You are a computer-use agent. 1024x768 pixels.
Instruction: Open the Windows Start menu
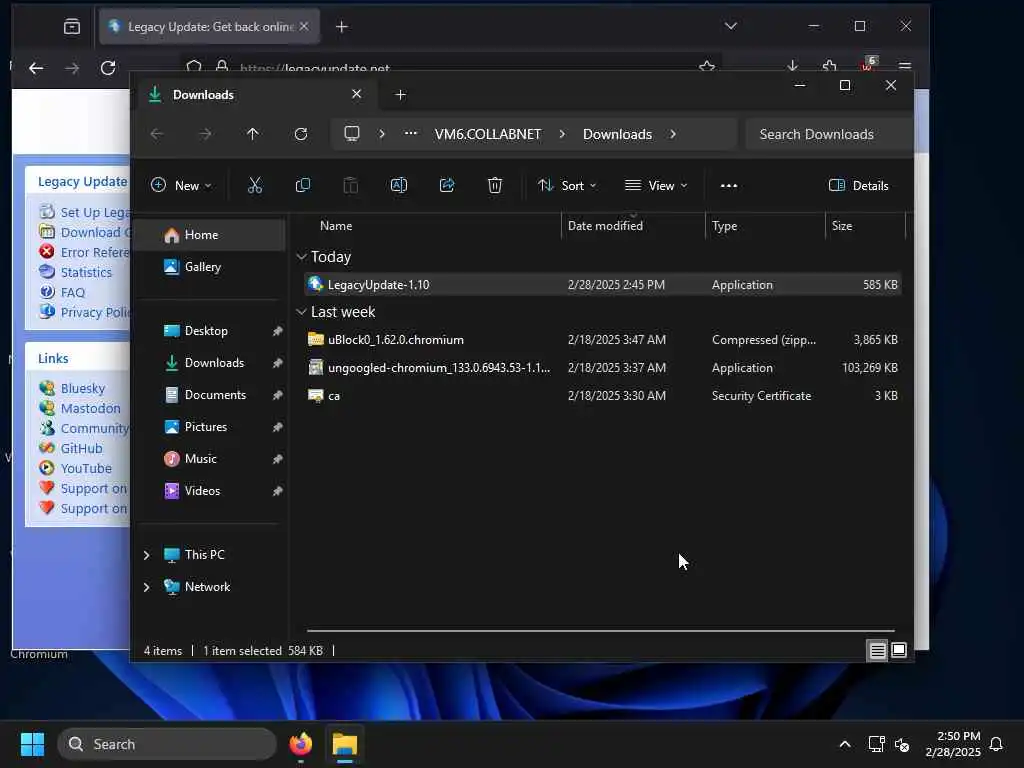pyautogui.click(x=32, y=744)
